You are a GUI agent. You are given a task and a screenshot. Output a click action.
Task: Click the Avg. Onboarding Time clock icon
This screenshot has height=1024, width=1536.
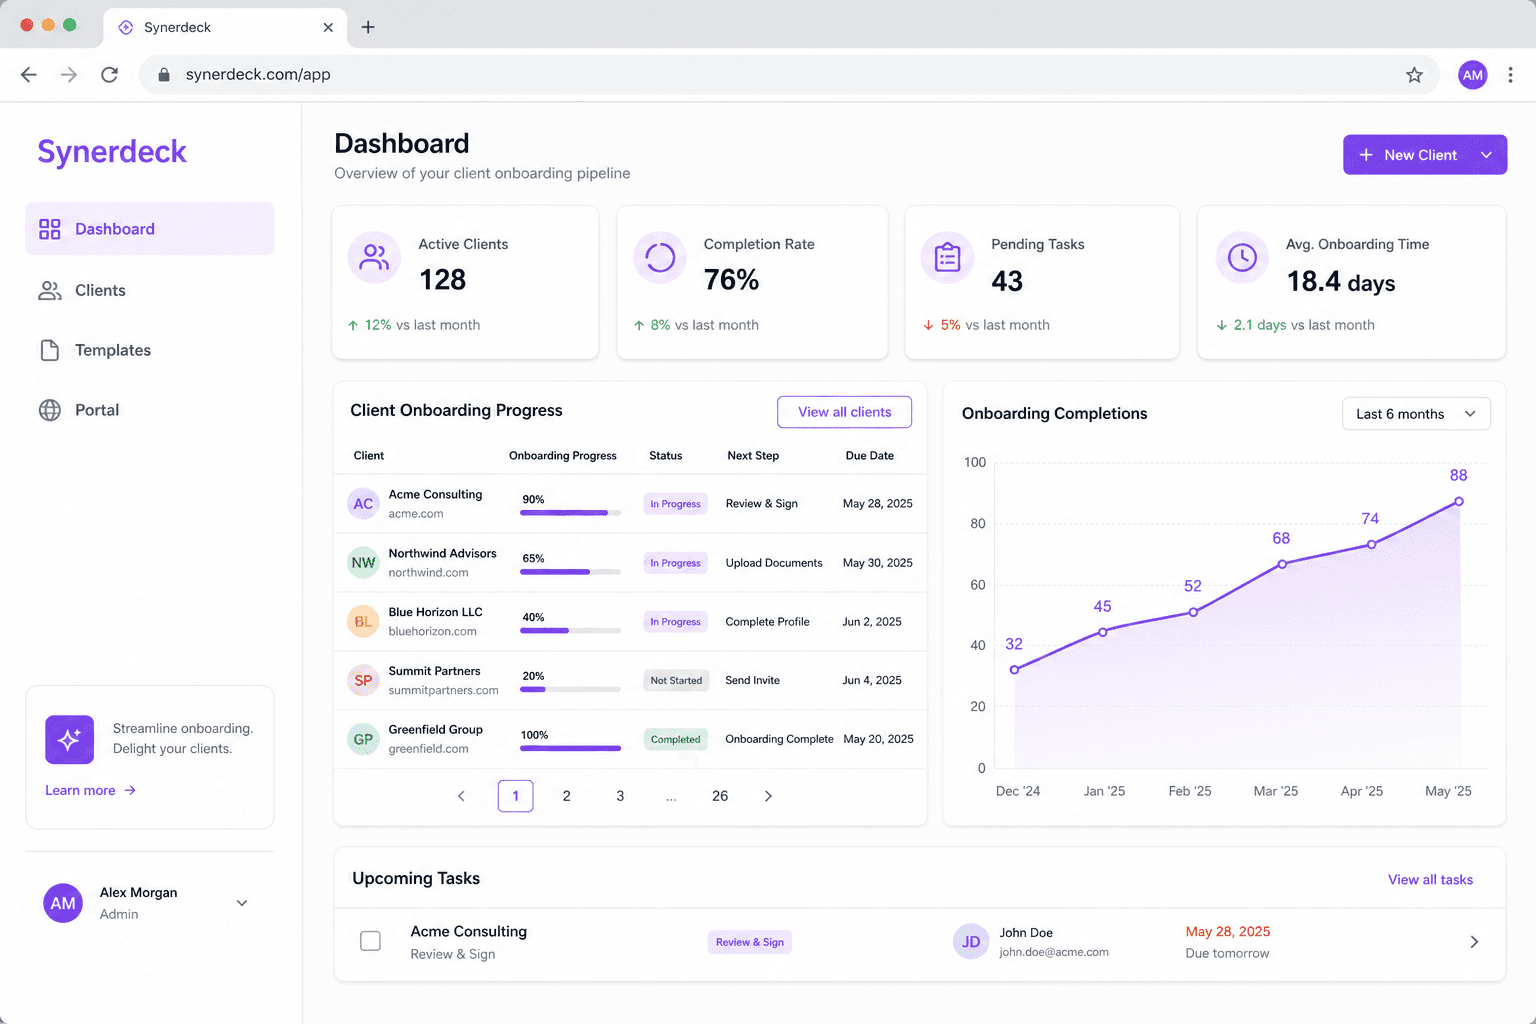pyautogui.click(x=1242, y=258)
